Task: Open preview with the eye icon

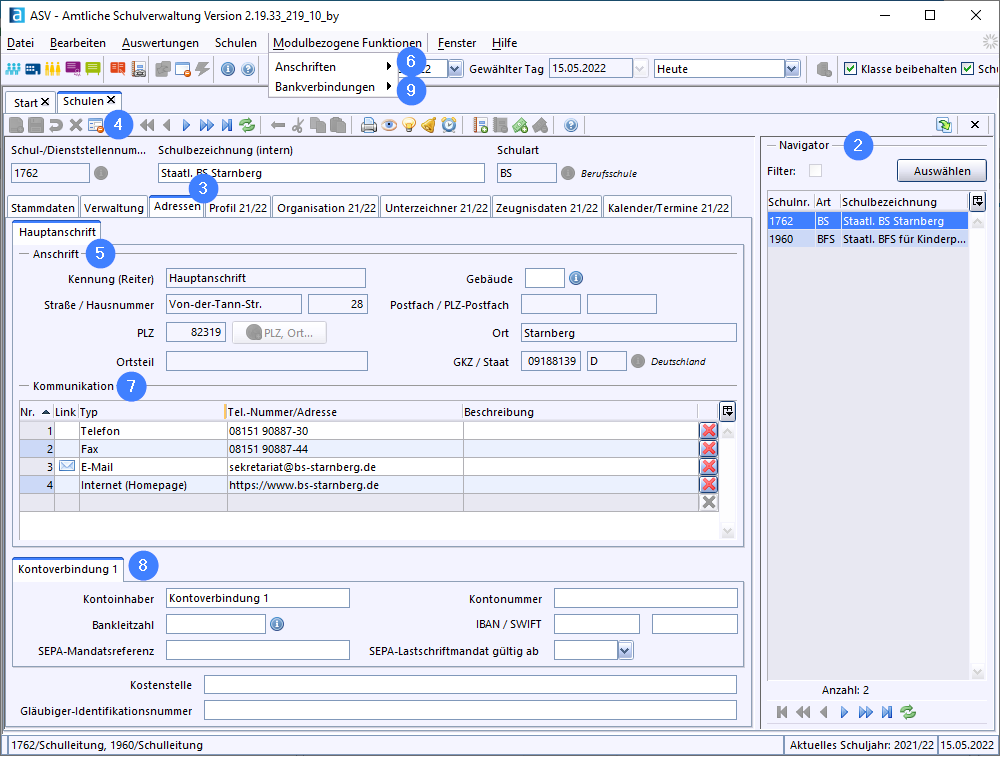Action: coord(389,125)
